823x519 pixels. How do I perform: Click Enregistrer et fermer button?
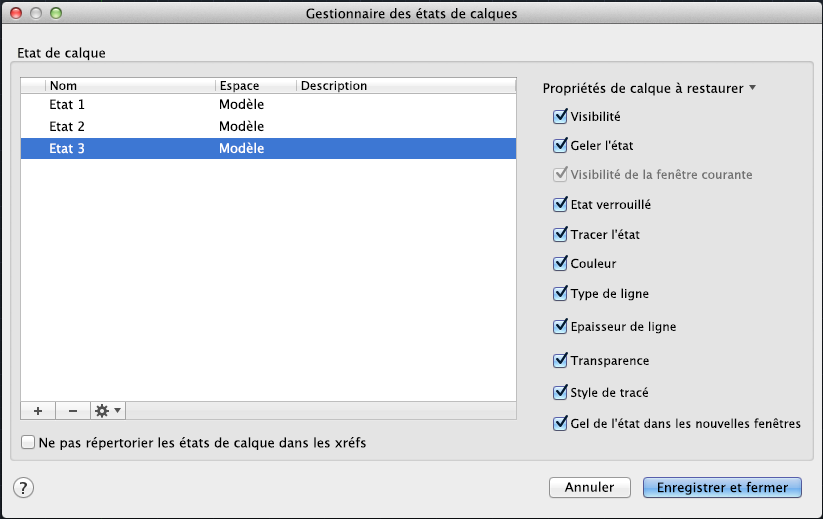pyautogui.click(x=722, y=488)
